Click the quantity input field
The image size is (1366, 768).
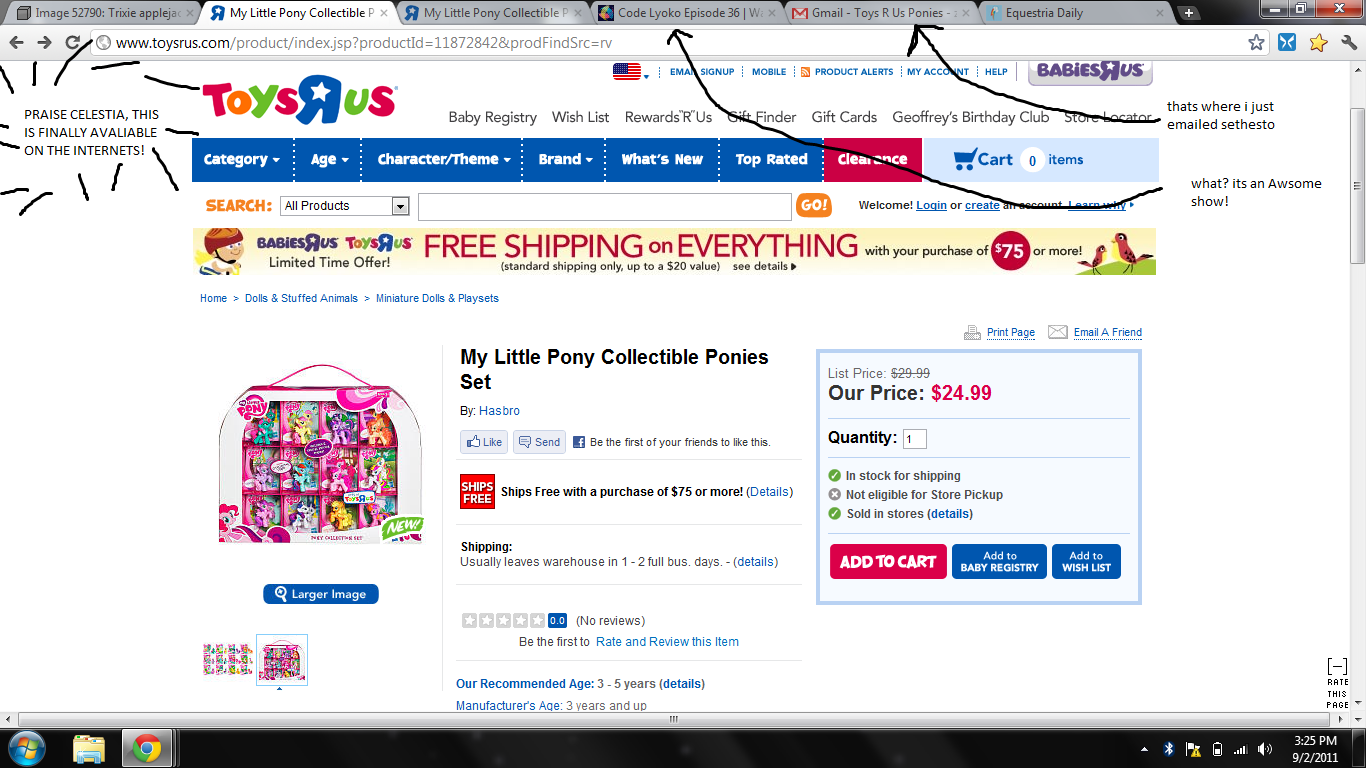tap(914, 439)
